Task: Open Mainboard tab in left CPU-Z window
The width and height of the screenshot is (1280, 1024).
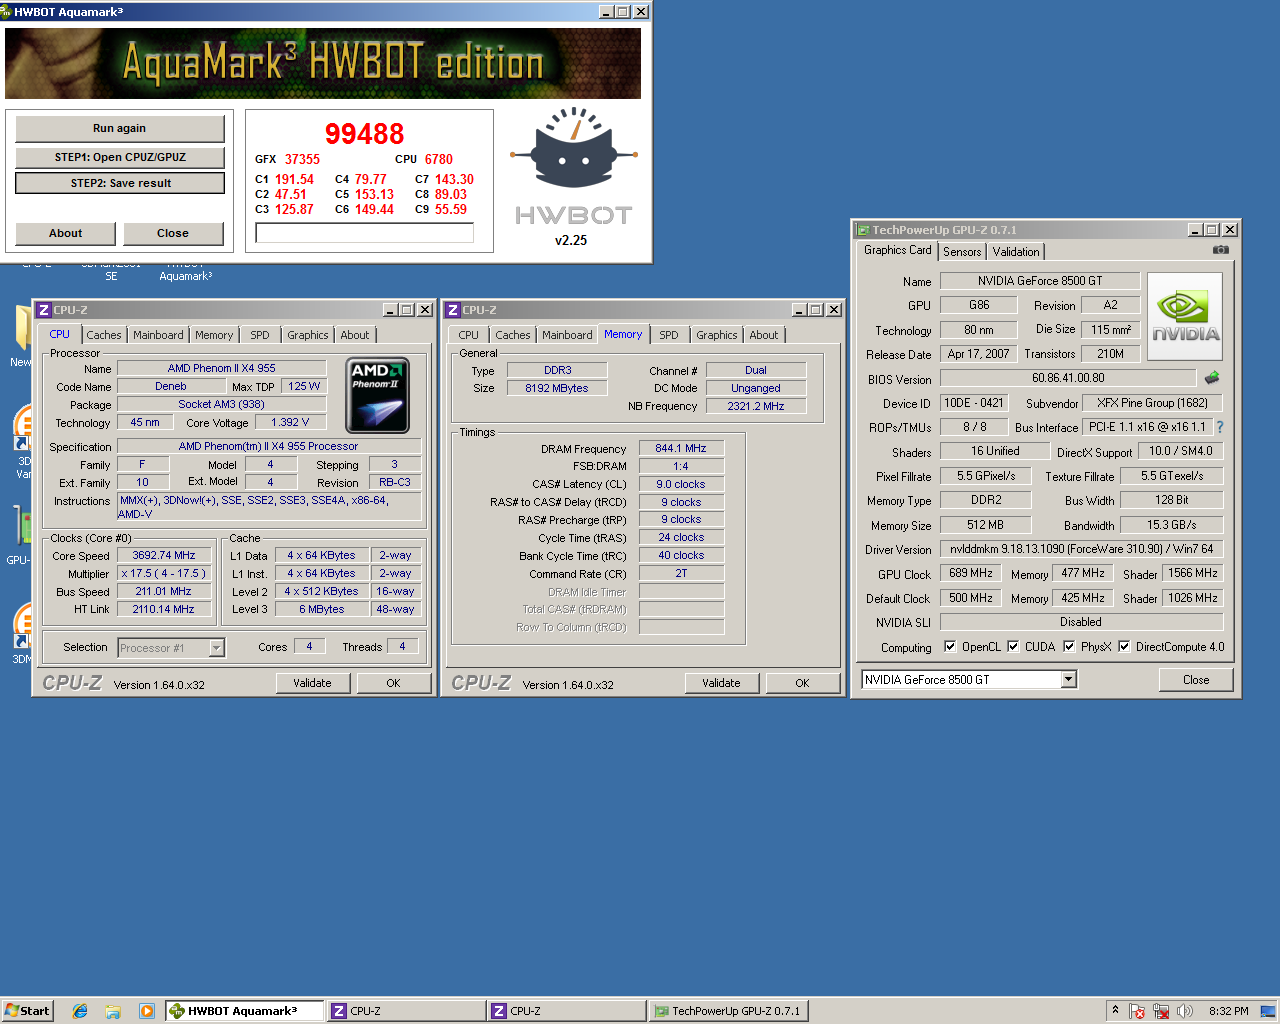Action: point(158,335)
